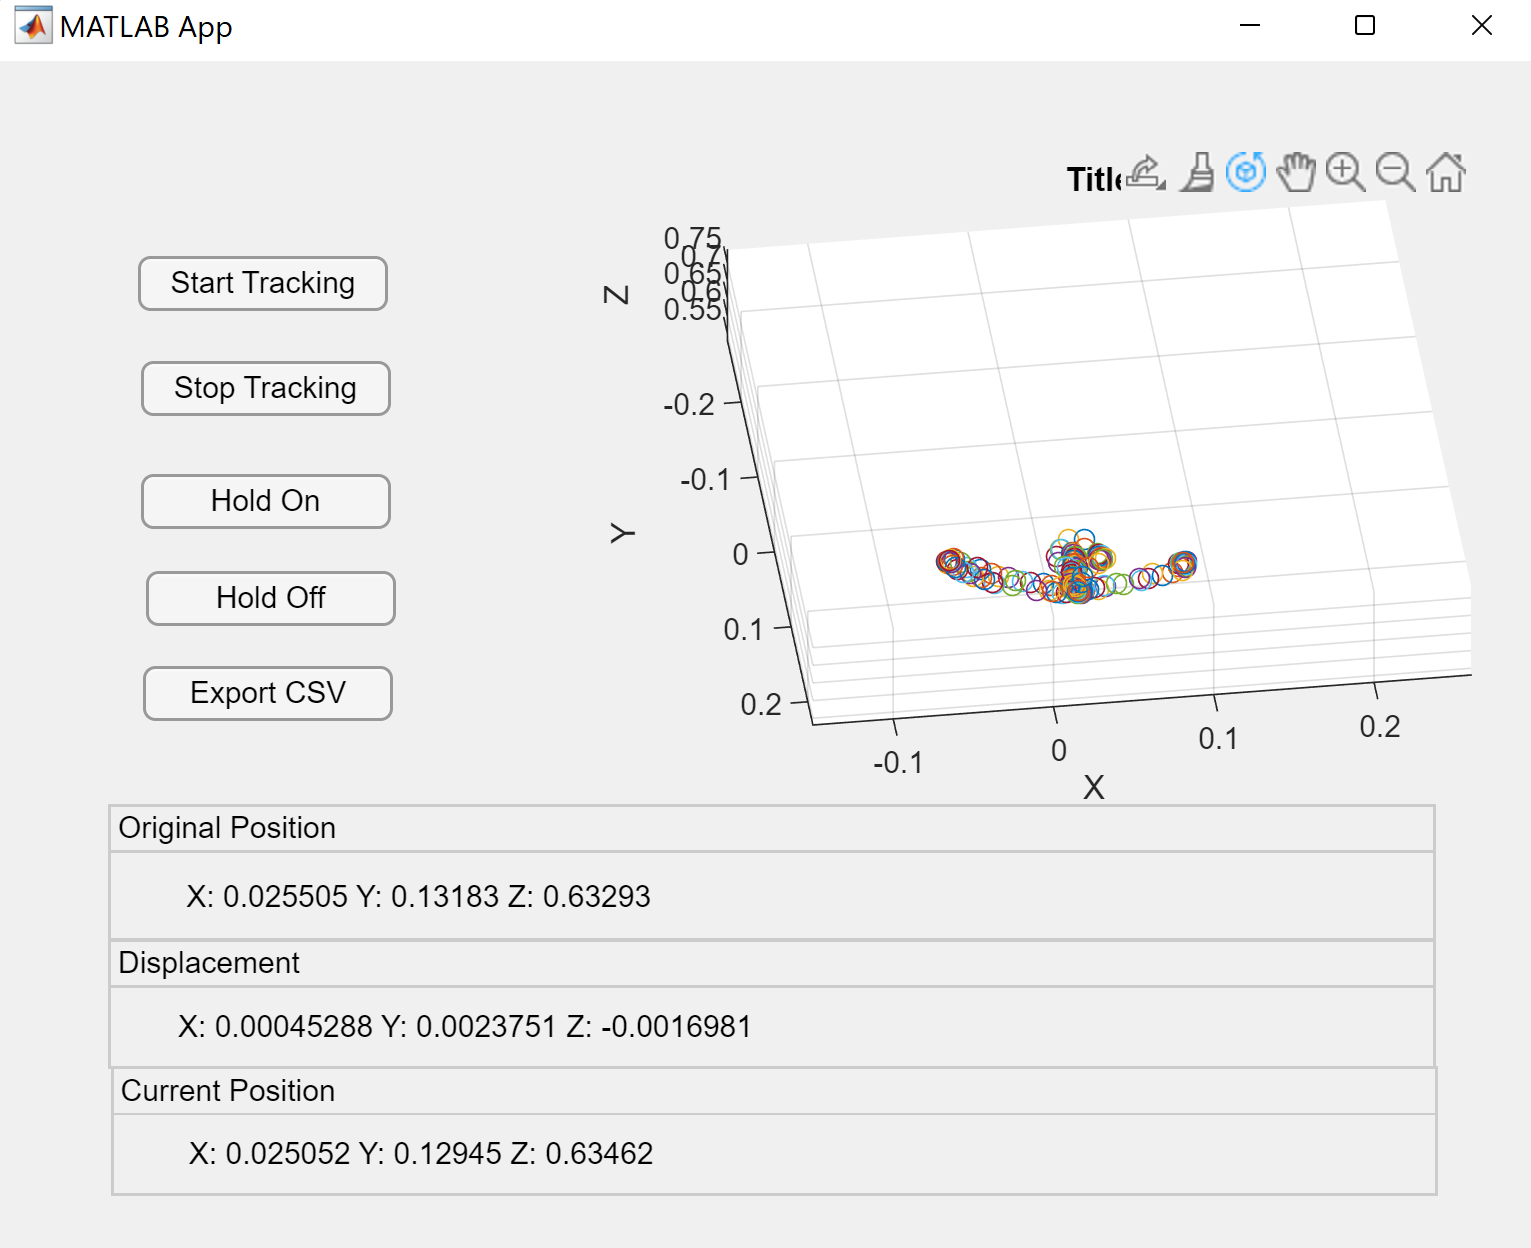Export data with Export CSV button

[268, 694]
